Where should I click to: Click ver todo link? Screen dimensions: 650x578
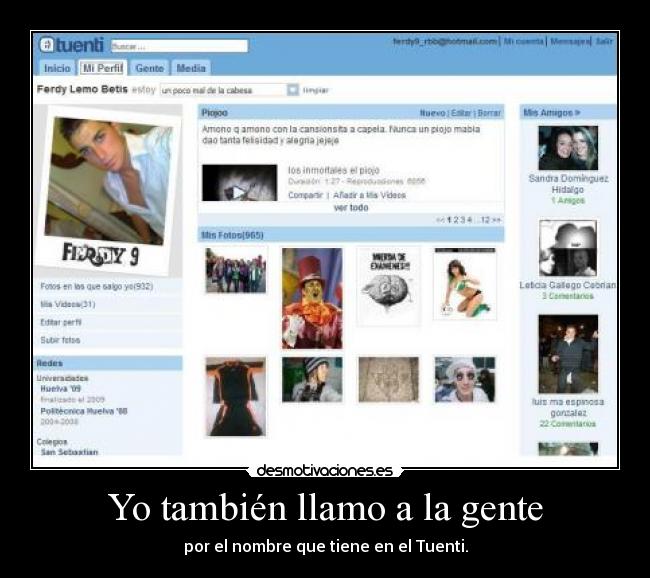tap(351, 208)
